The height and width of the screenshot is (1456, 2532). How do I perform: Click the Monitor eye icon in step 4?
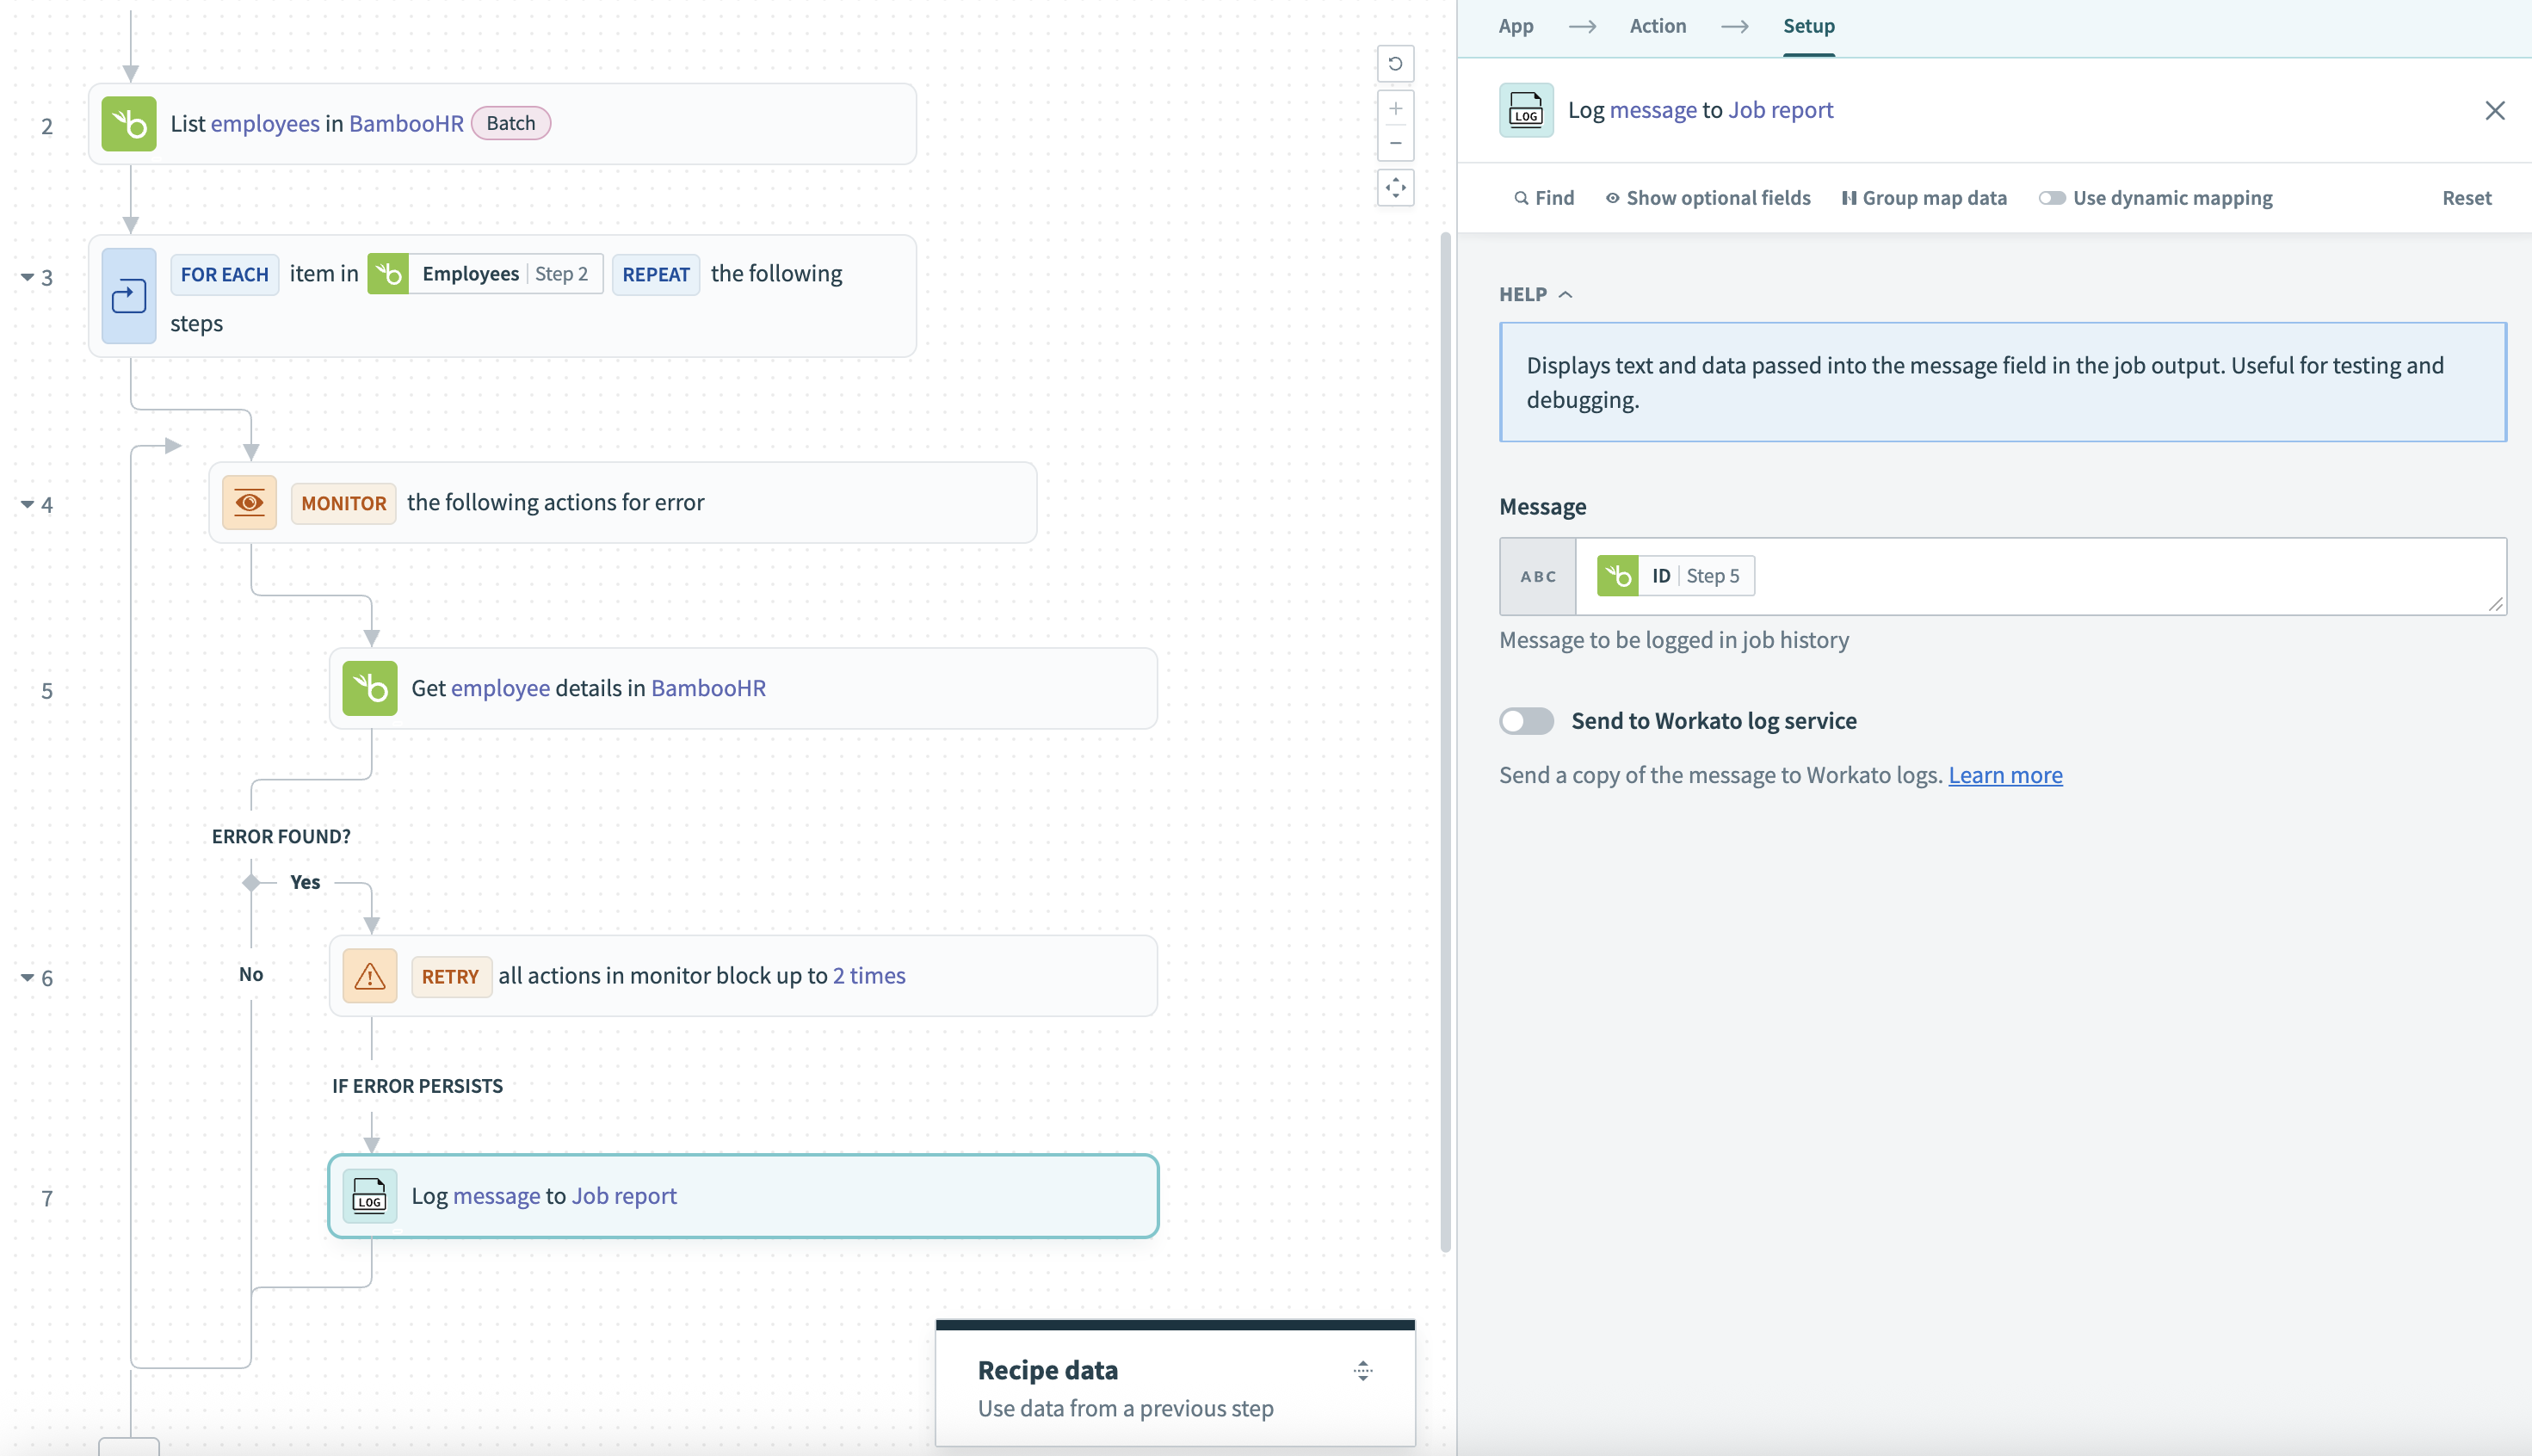249,502
